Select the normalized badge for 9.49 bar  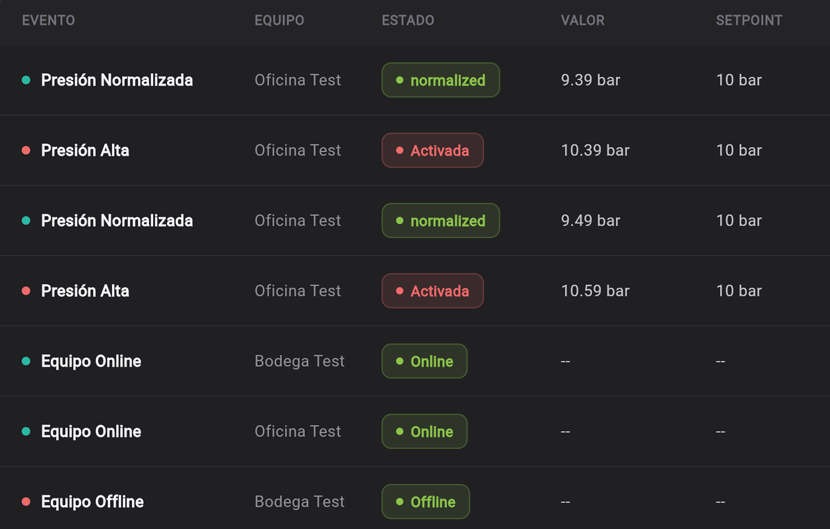coord(440,220)
